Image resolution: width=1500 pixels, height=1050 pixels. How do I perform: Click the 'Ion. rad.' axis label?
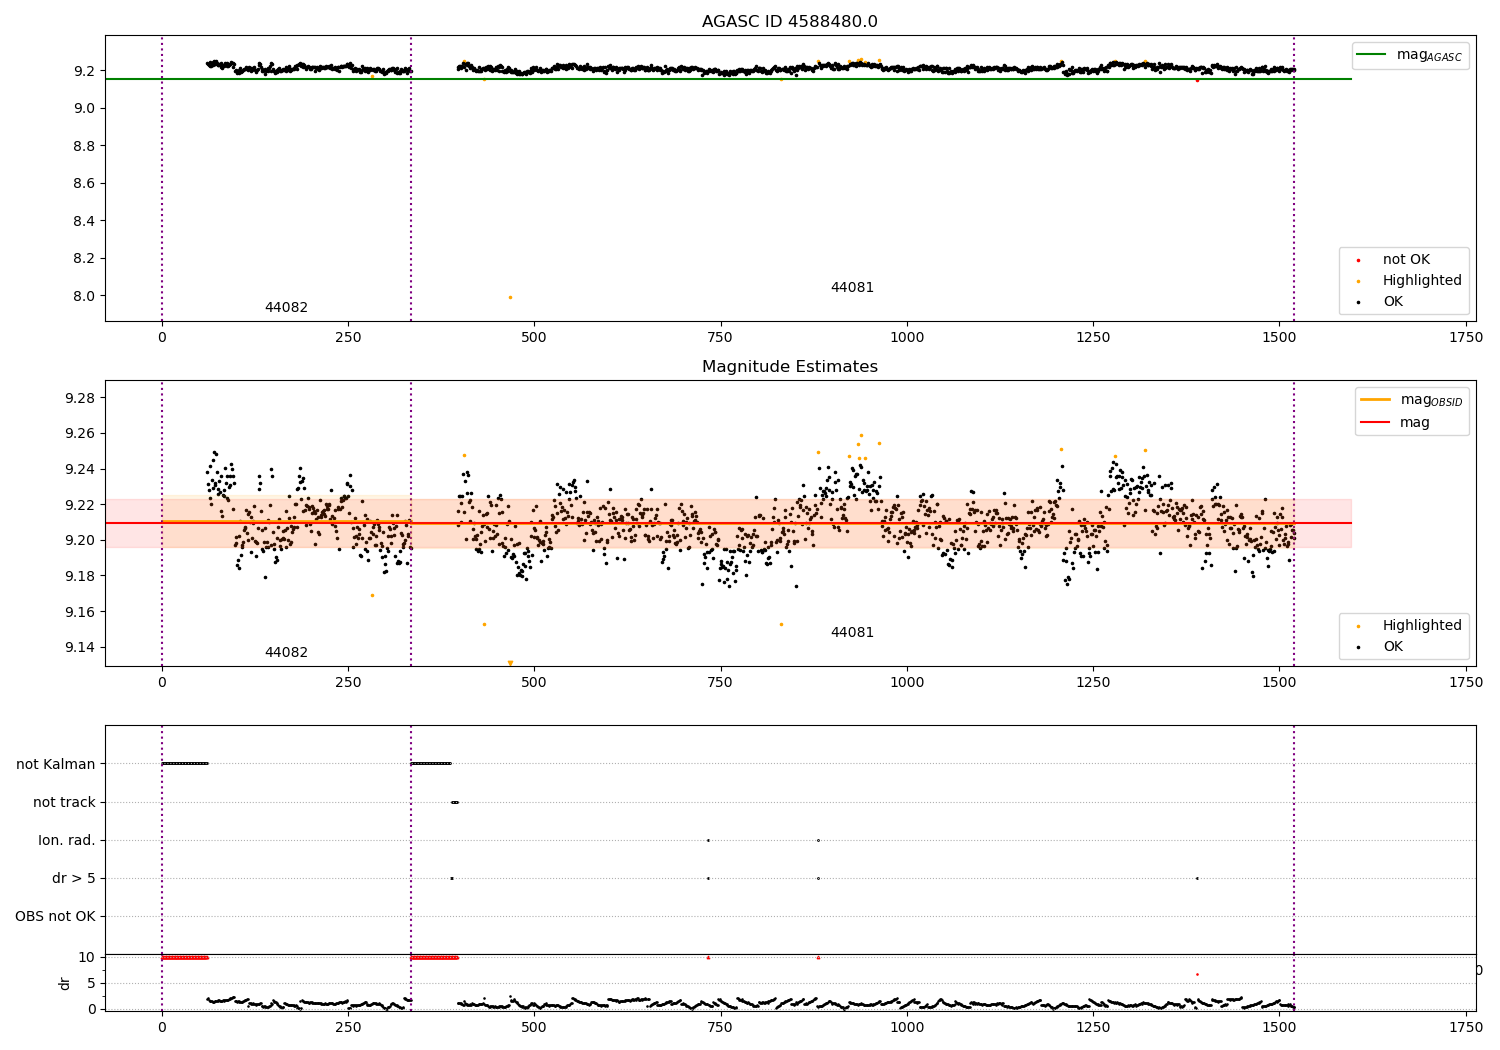point(67,841)
